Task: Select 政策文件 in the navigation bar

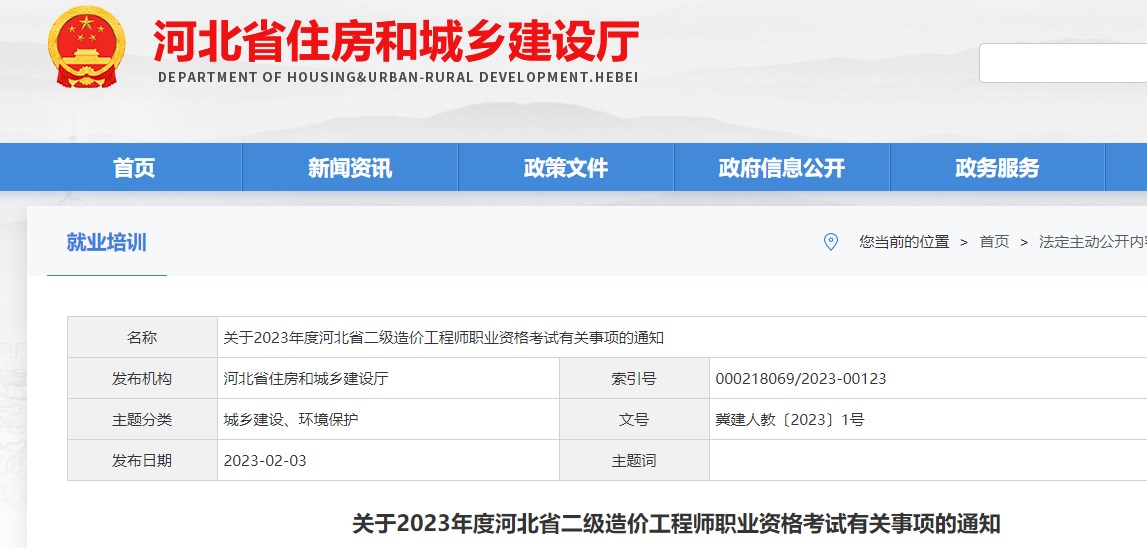Action: 566,168
